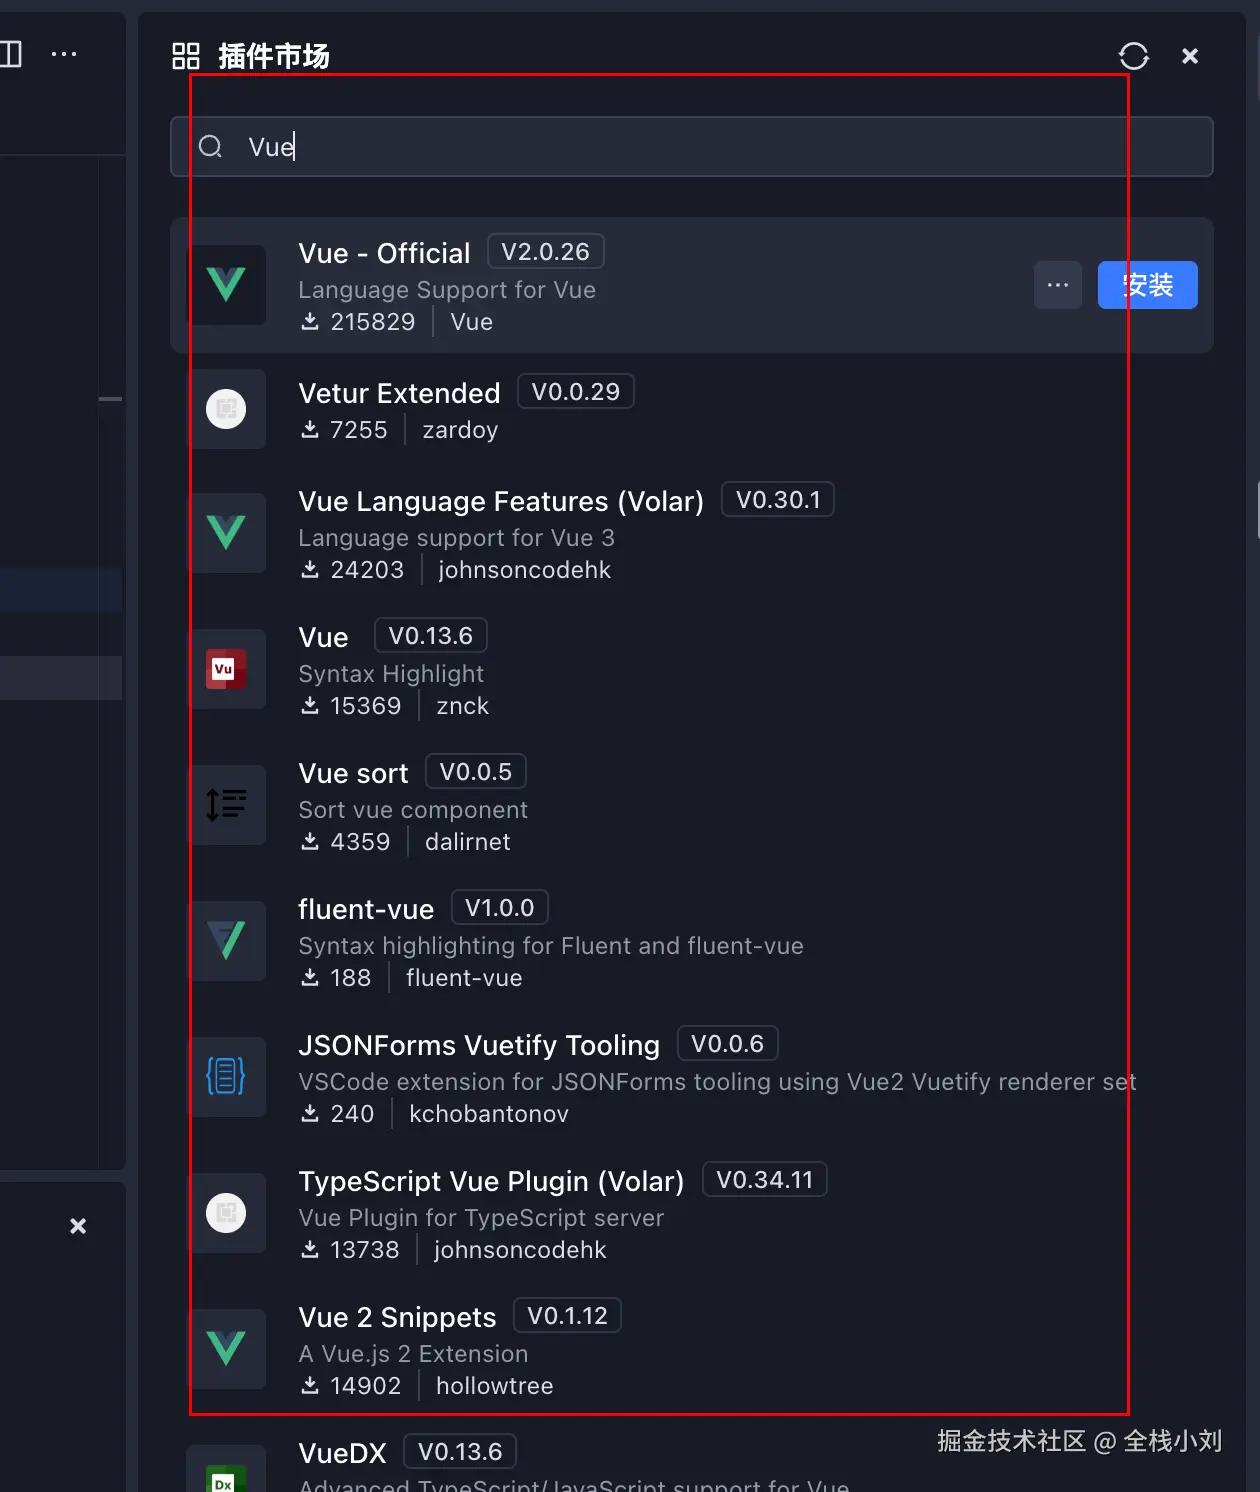The width and height of the screenshot is (1260, 1492).
Task: Select TypeScript Vue Plugin (Volar) title
Action: [491, 1181]
